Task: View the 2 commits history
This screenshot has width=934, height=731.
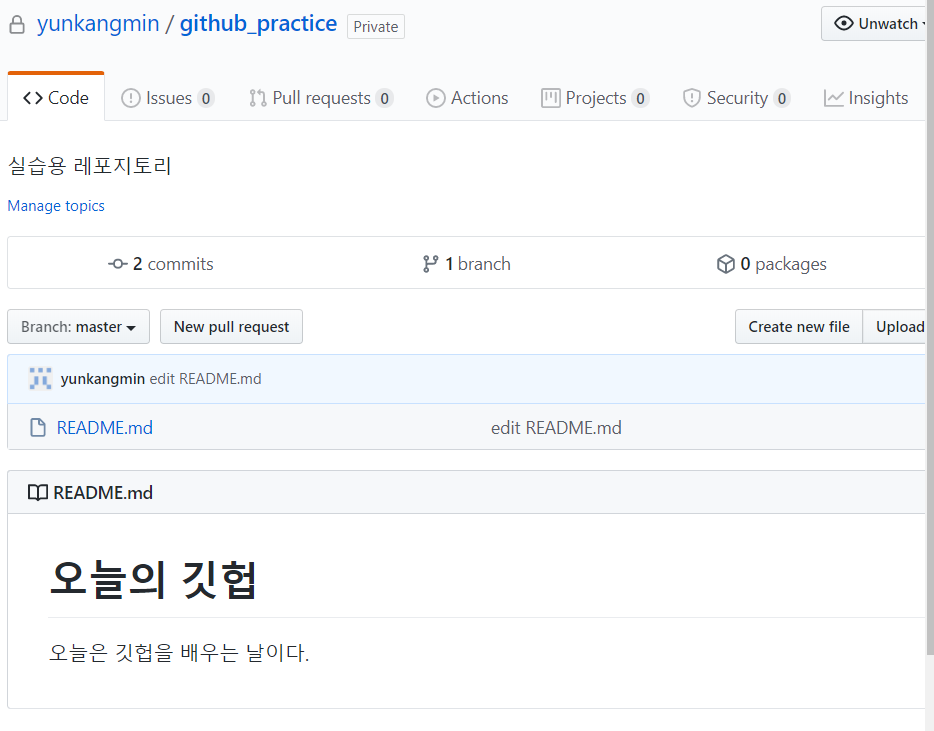Action: (161, 263)
